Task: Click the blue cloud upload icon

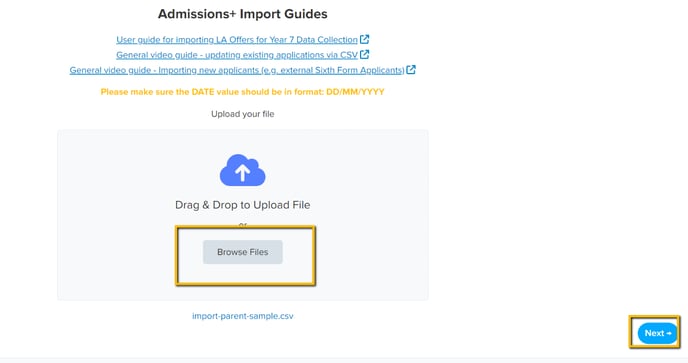Action: pyautogui.click(x=243, y=170)
